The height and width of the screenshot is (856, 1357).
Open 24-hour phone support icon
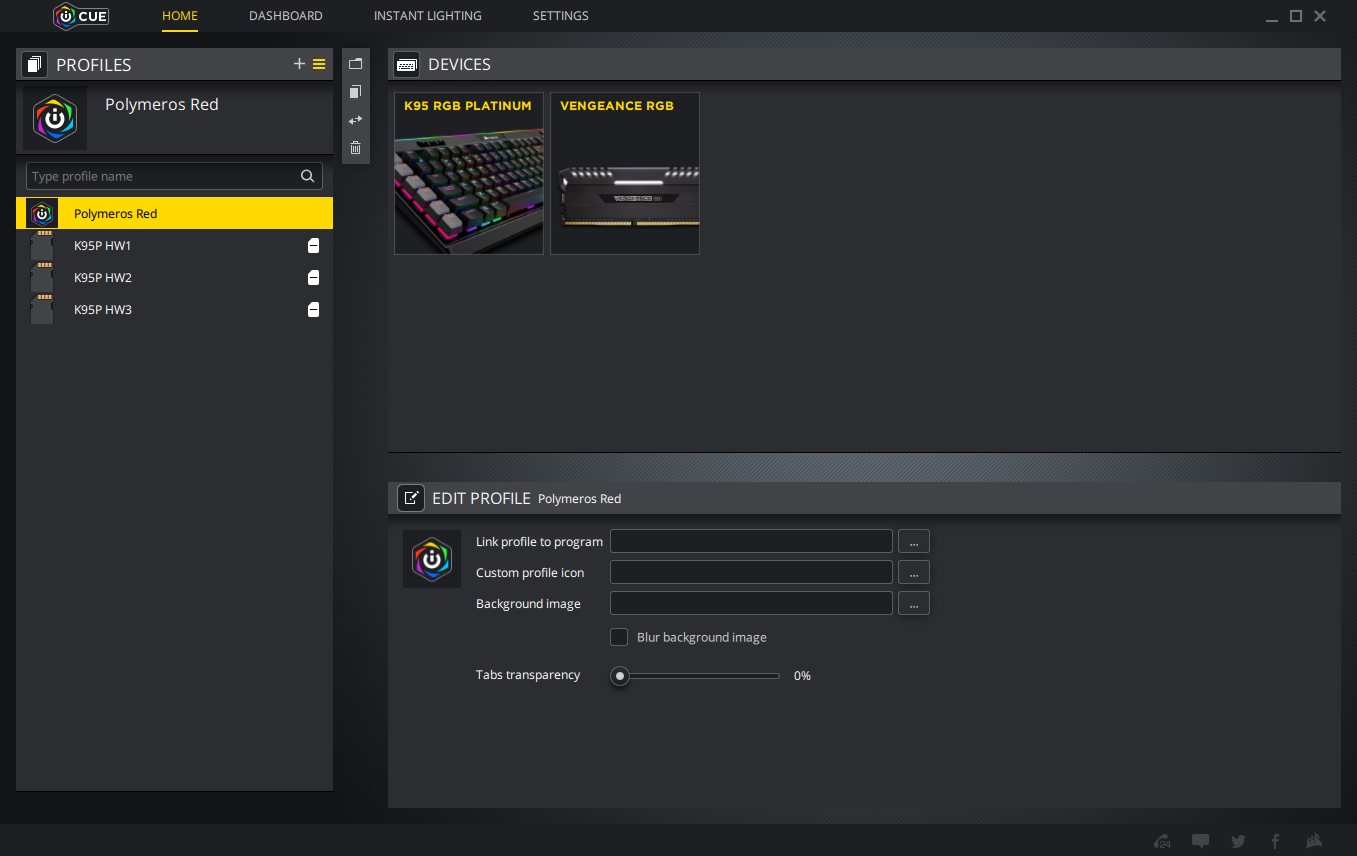pyautogui.click(x=1163, y=841)
